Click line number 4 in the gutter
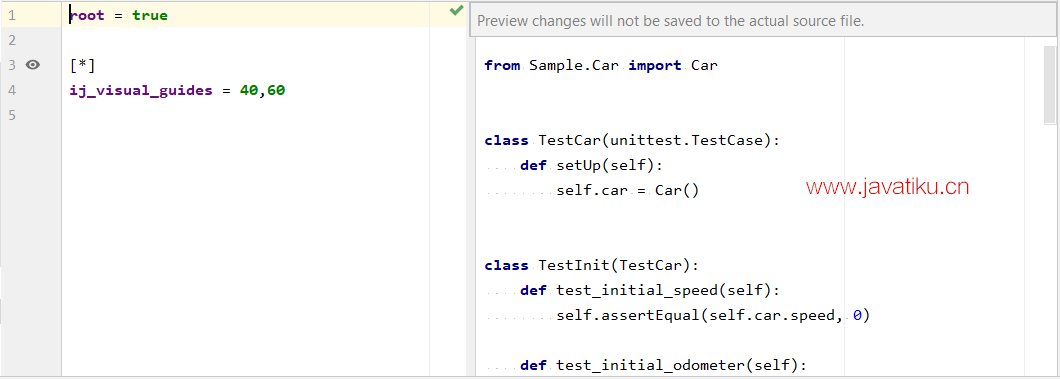Screen dimensions: 1060x379 tap(11, 90)
